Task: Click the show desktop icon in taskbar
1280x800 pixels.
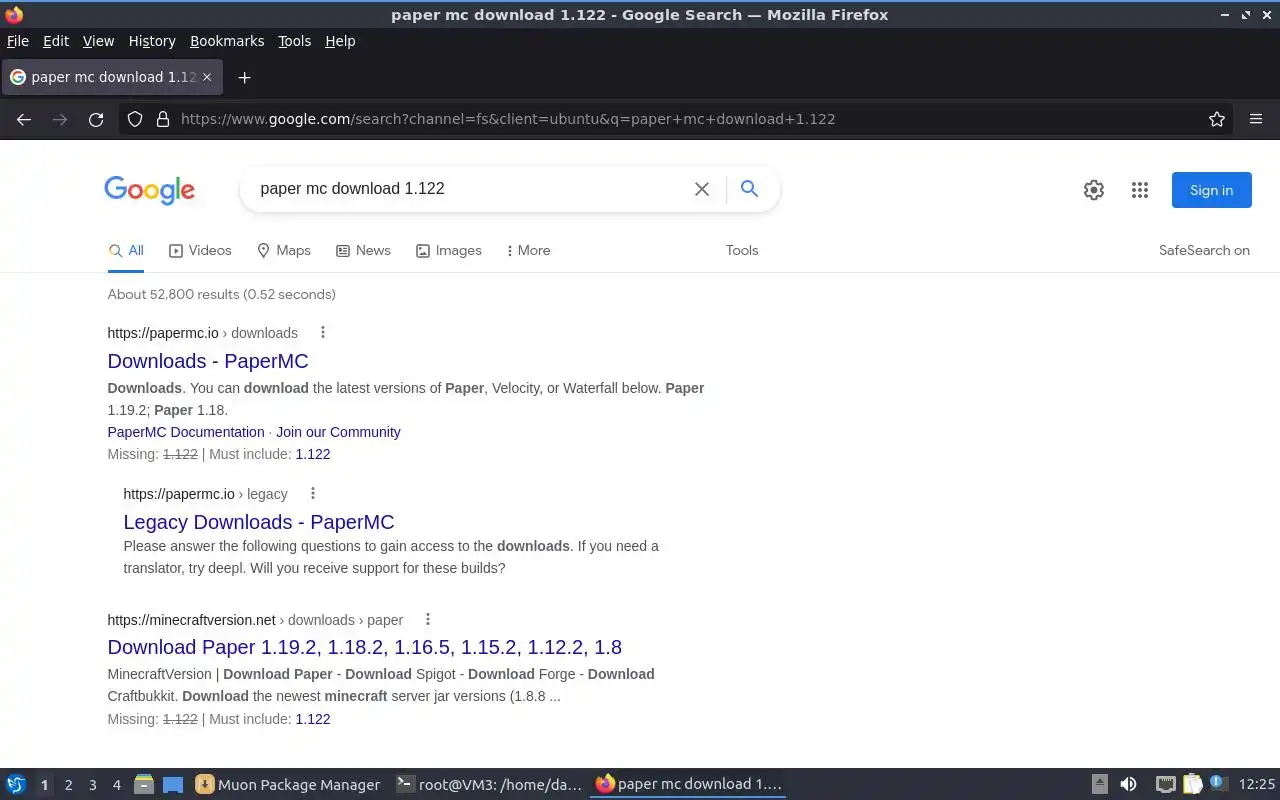Action: [173, 784]
